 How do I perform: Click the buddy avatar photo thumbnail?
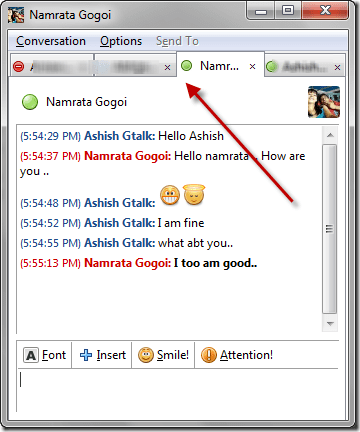point(324,102)
